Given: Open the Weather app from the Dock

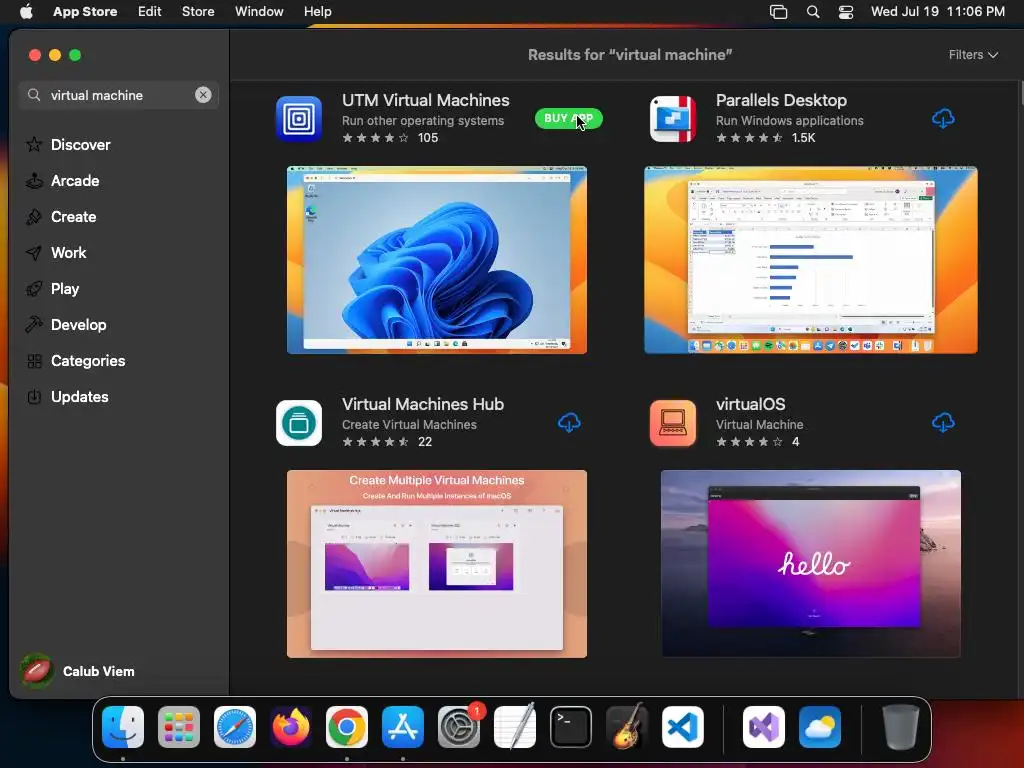Looking at the screenshot, I should pos(820,727).
